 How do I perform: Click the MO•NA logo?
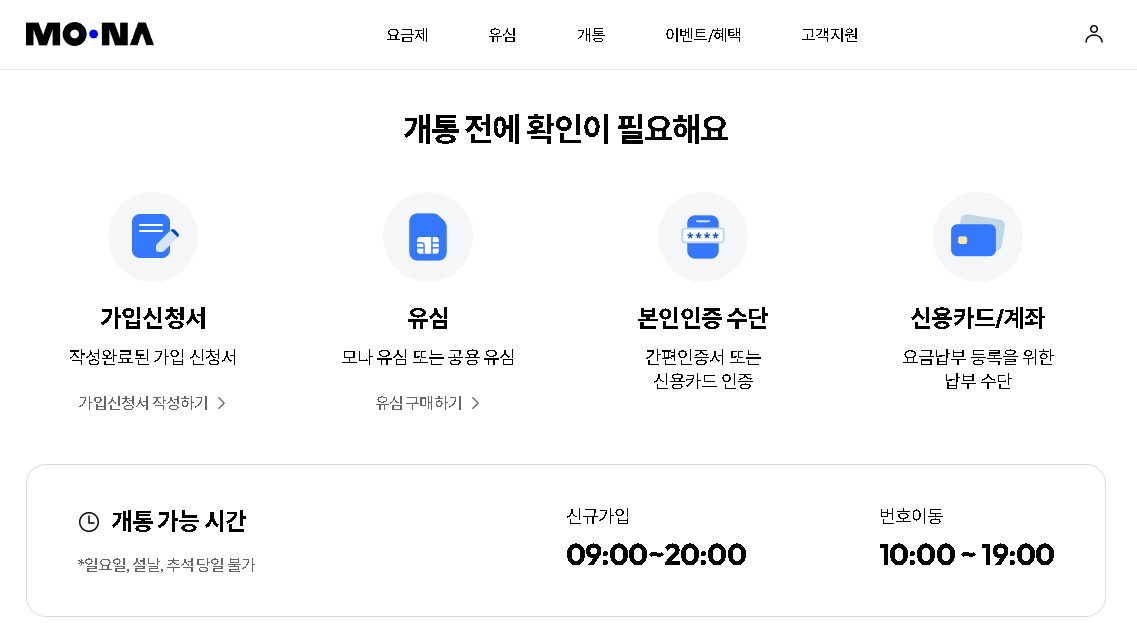(89, 33)
